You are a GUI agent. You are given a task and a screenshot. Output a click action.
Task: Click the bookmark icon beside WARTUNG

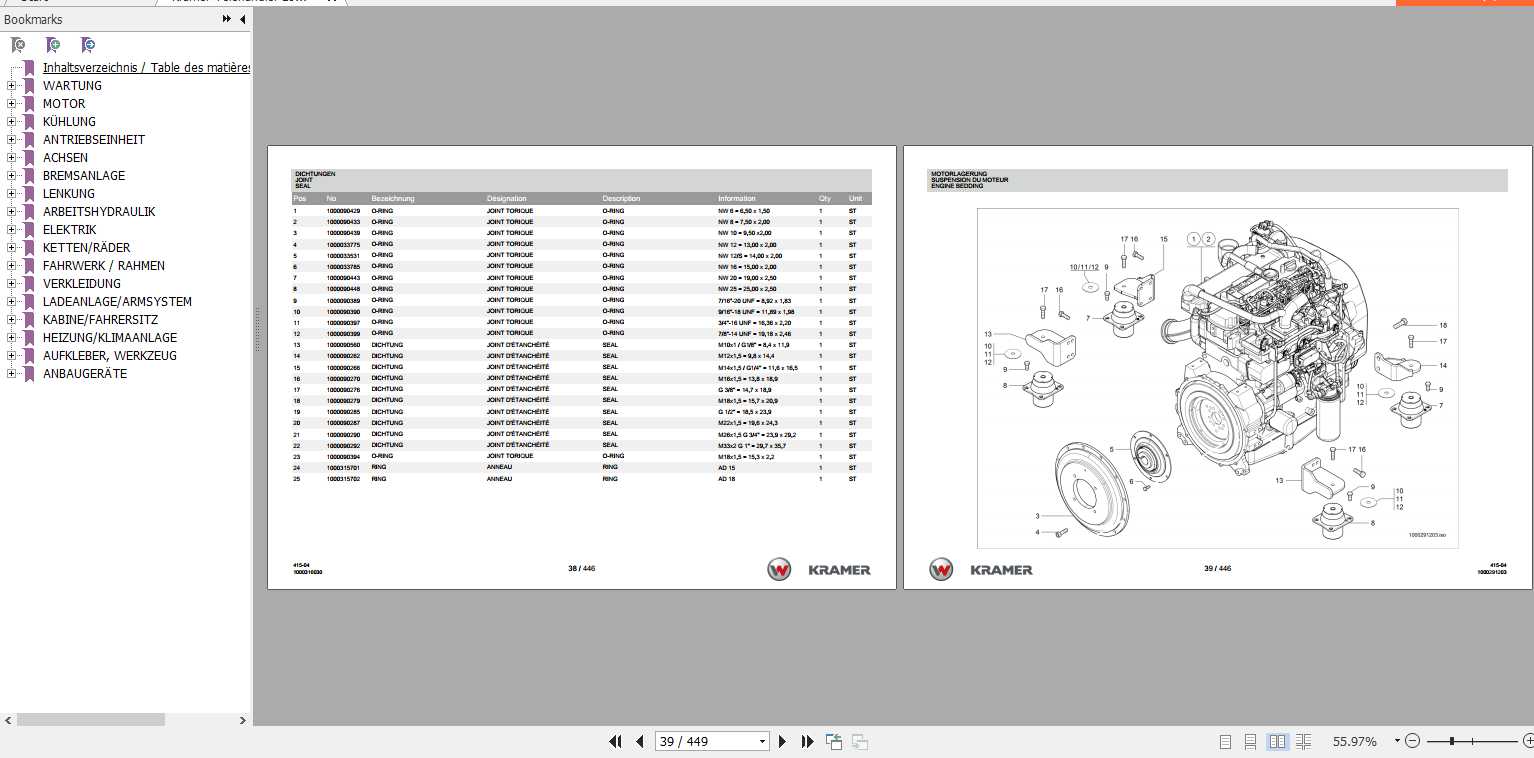coord(30,86)
